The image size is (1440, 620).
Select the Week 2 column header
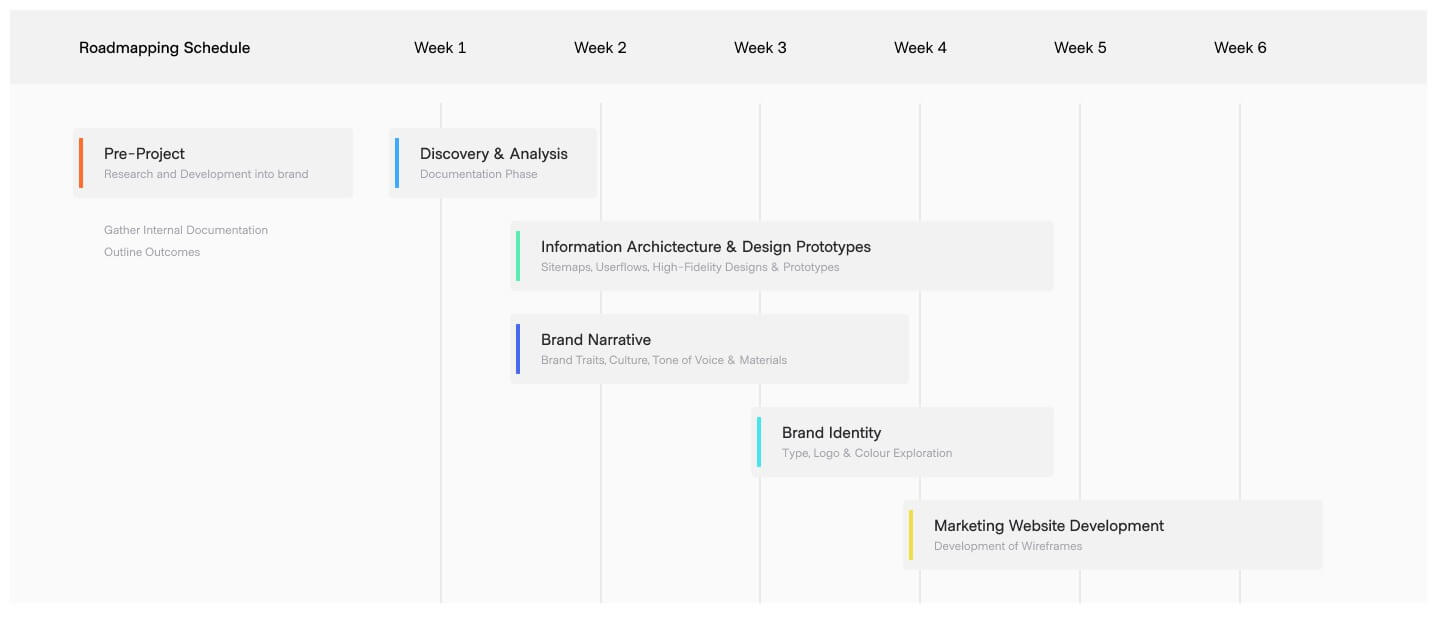600,48
